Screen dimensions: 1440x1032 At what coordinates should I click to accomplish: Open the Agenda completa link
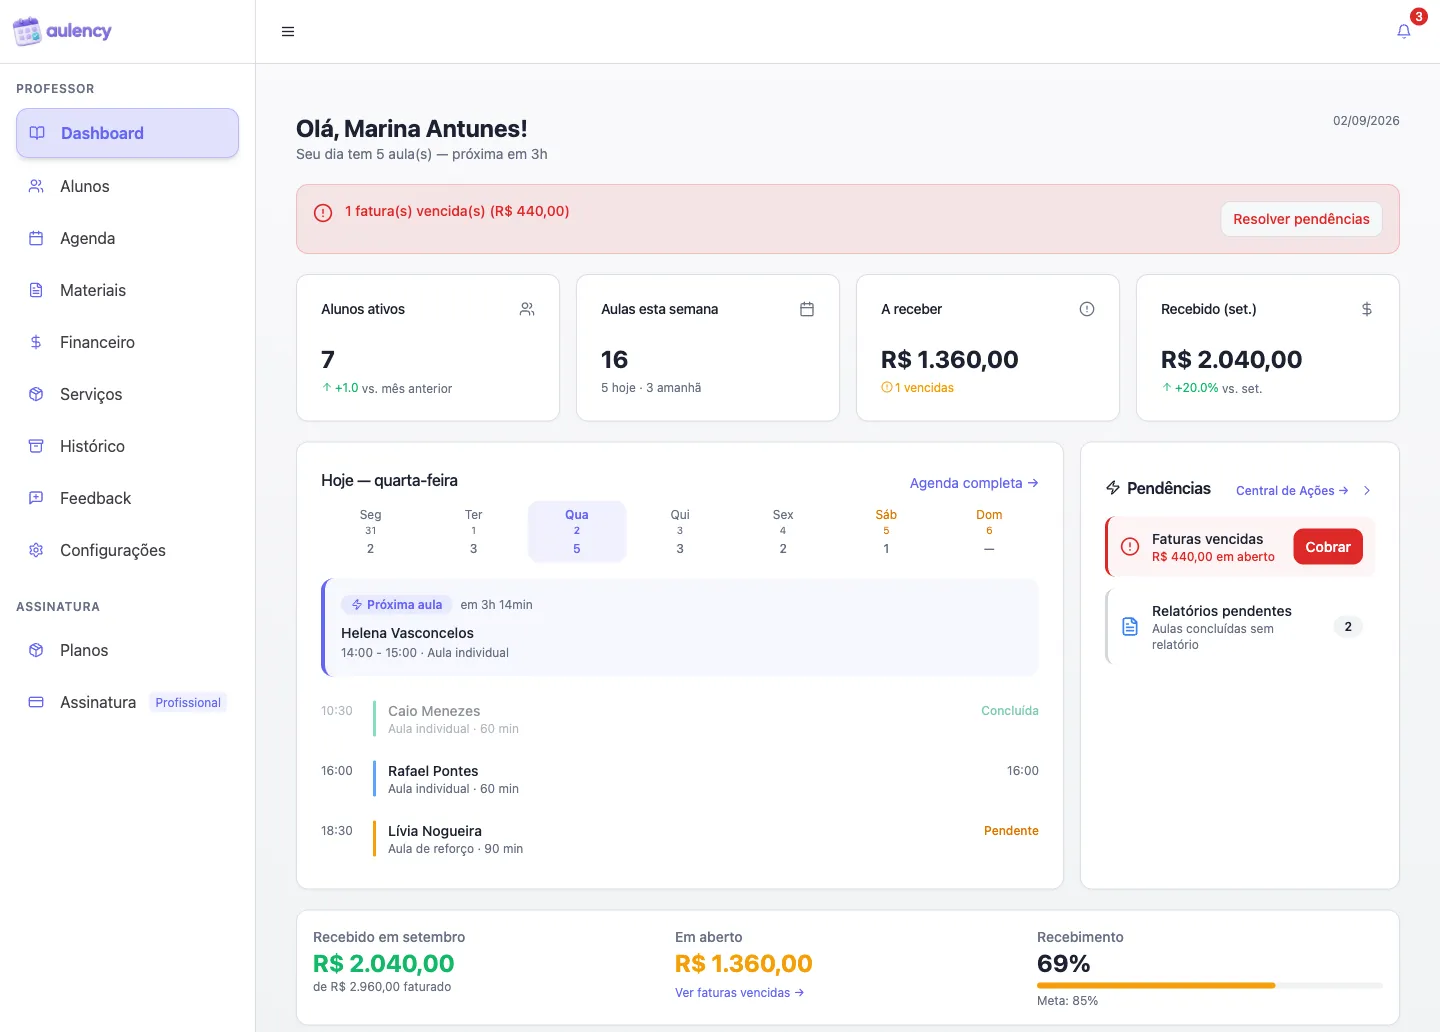point(974,483)
